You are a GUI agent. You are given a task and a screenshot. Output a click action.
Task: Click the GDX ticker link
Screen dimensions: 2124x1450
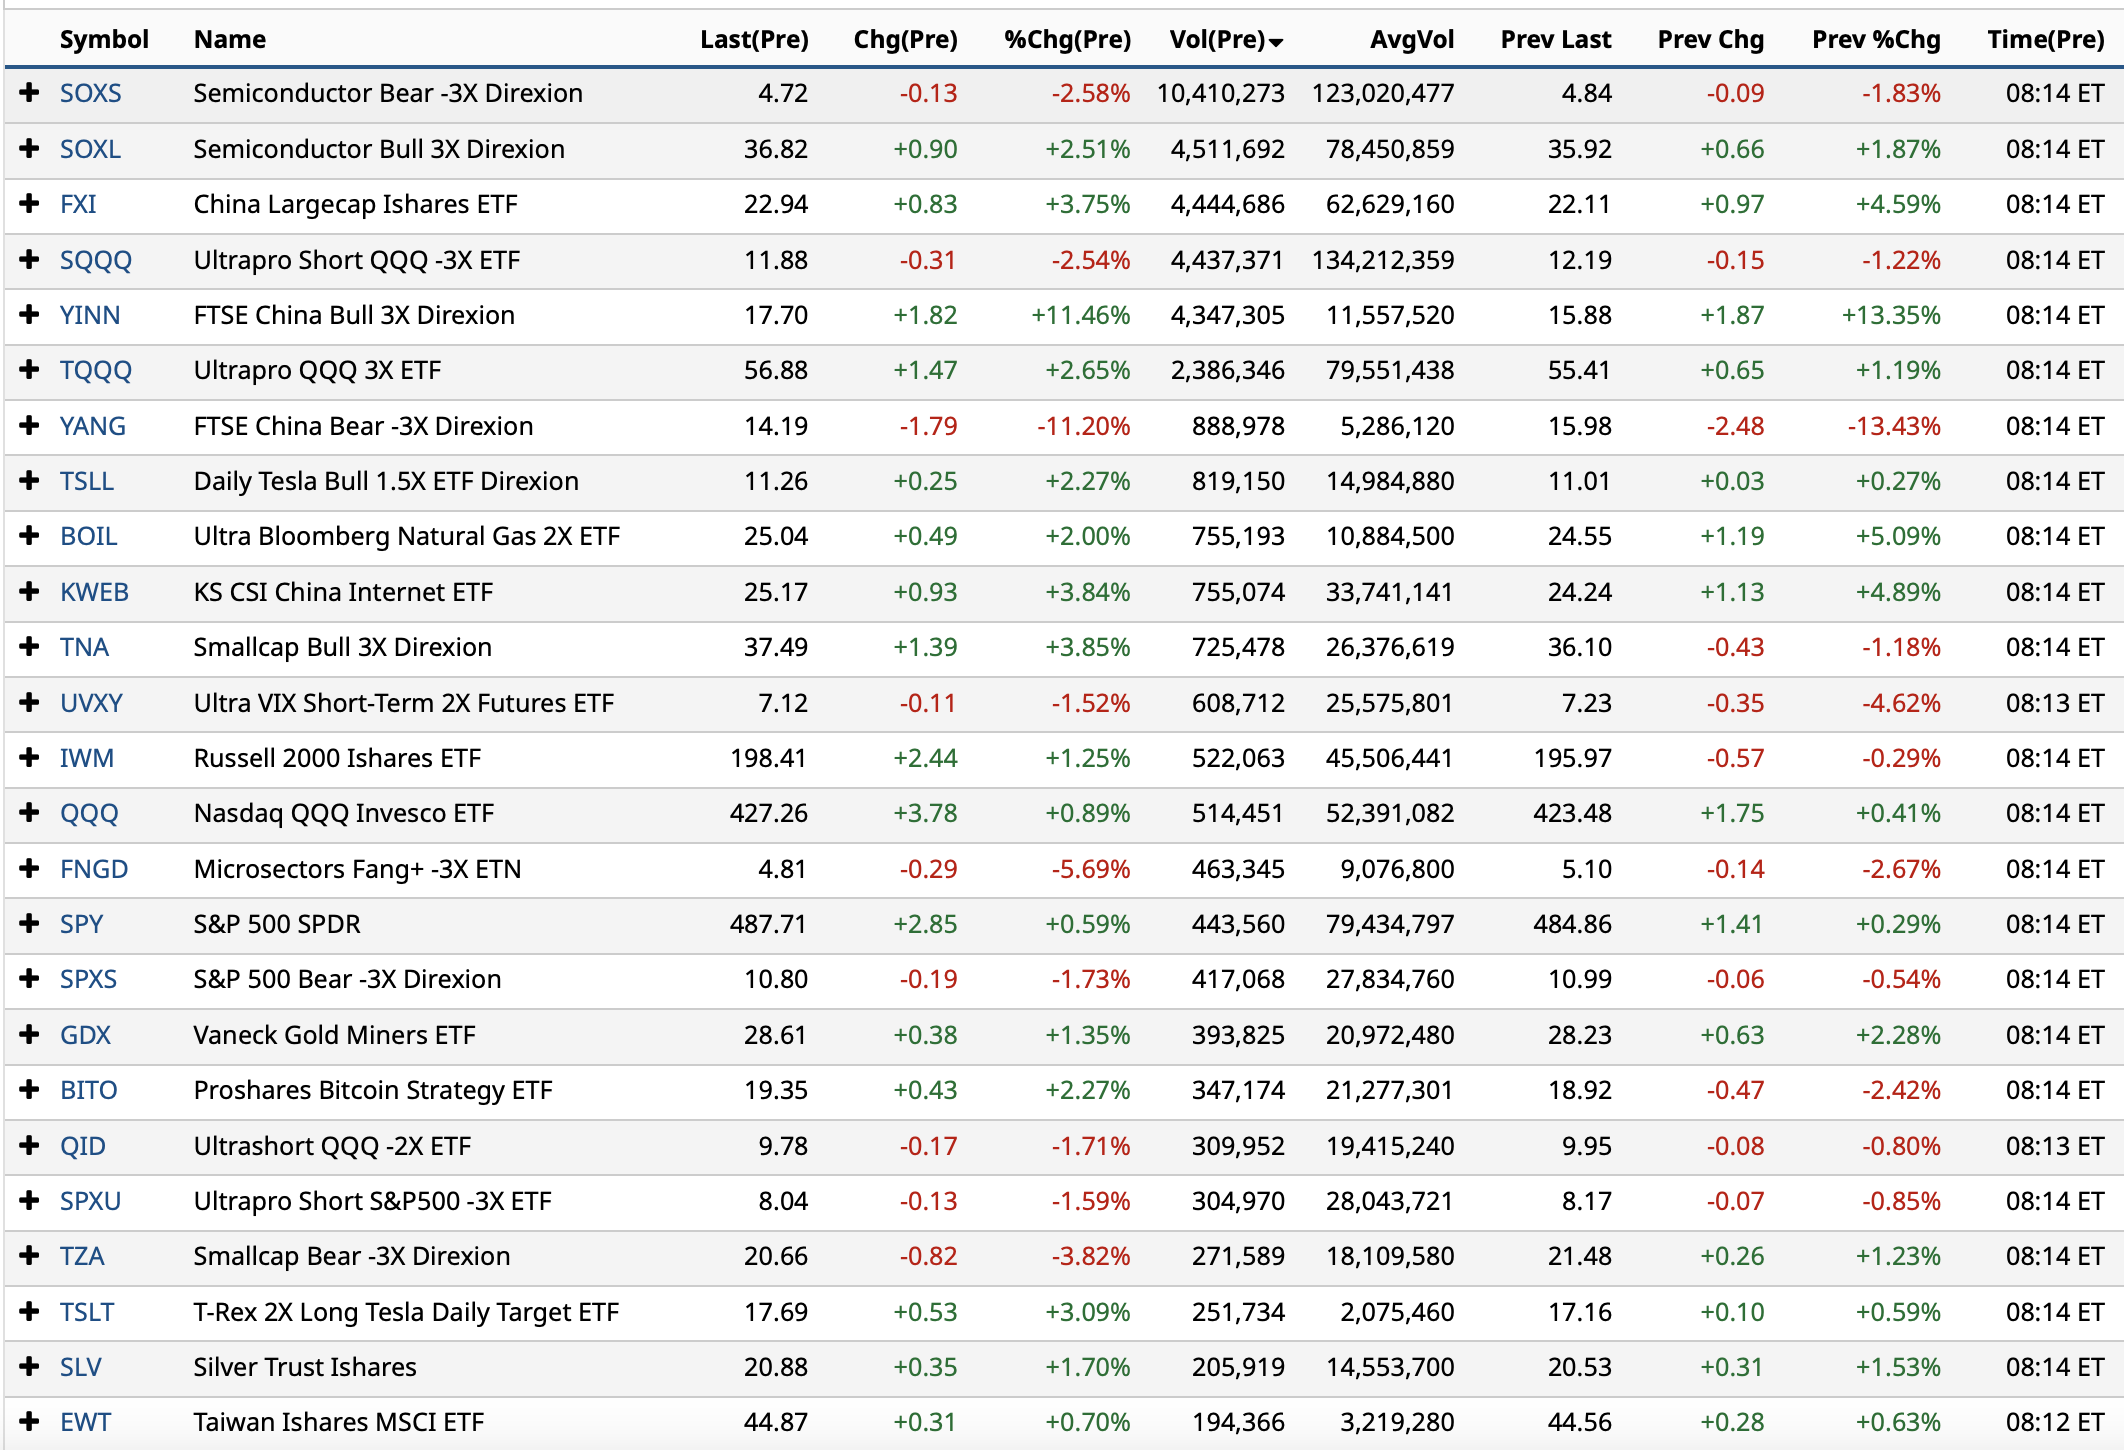85,1035
